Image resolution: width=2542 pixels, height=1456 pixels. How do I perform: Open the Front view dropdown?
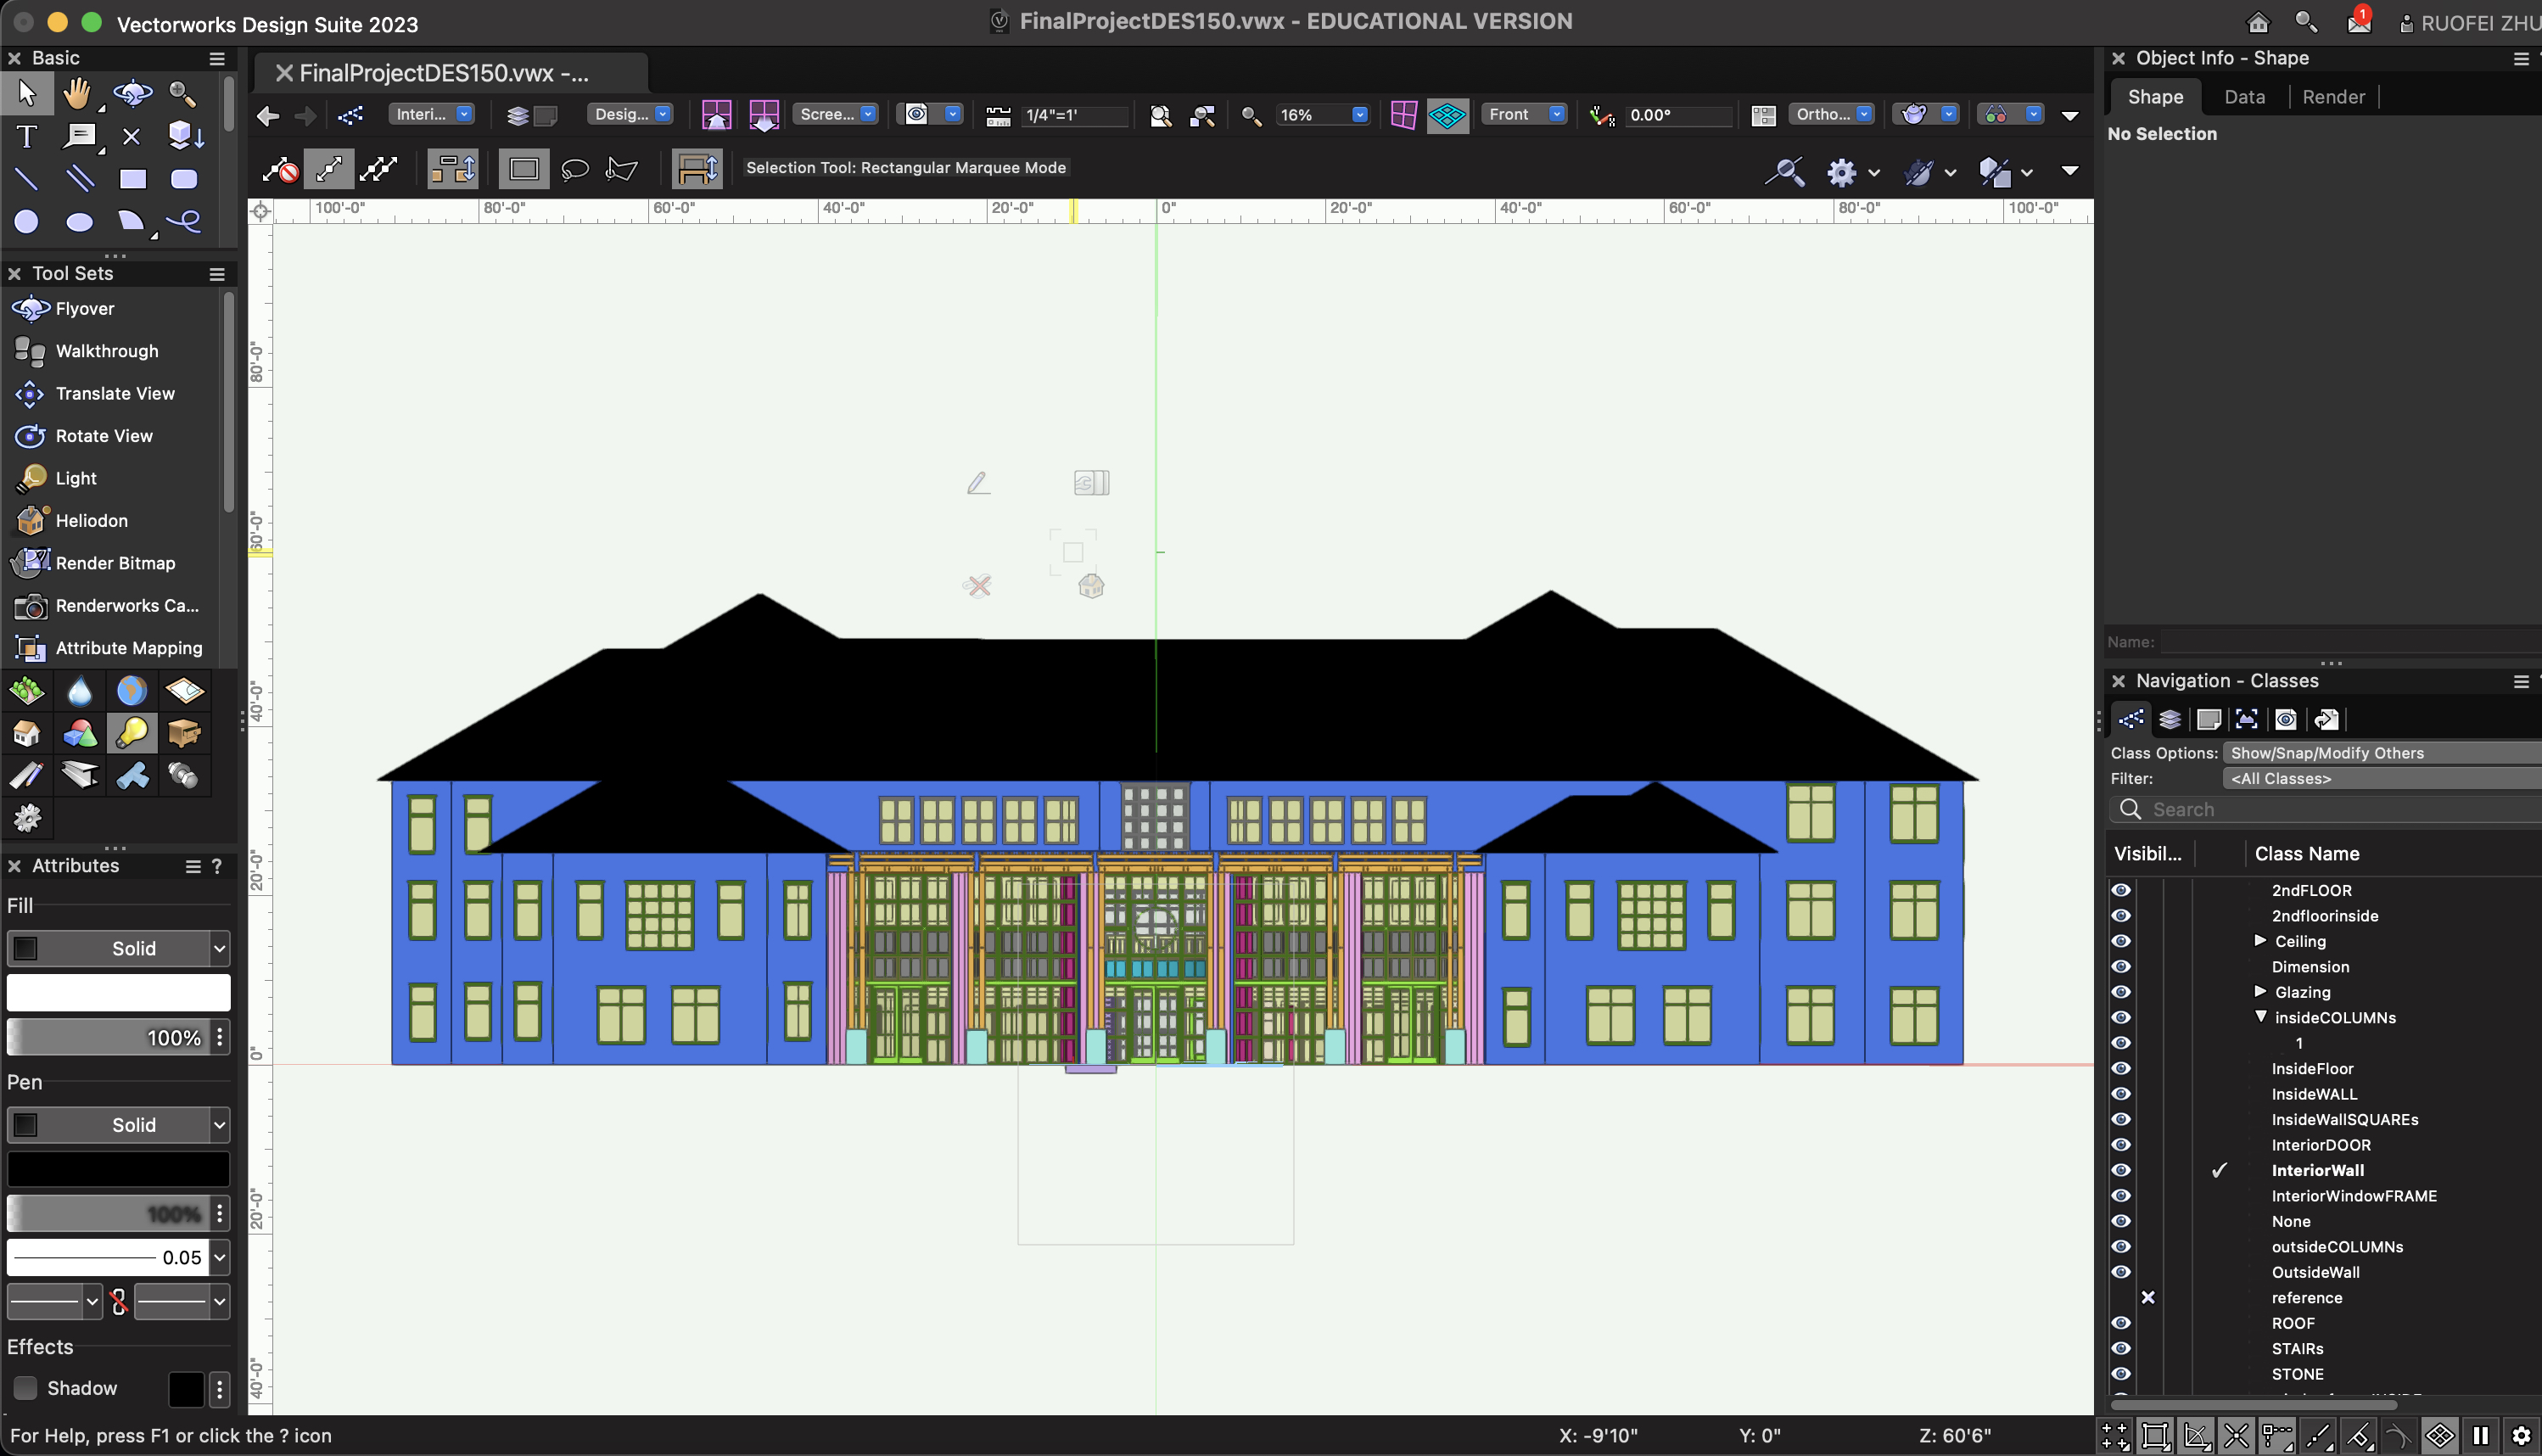pyautogui.click(x=1524, y=114)
